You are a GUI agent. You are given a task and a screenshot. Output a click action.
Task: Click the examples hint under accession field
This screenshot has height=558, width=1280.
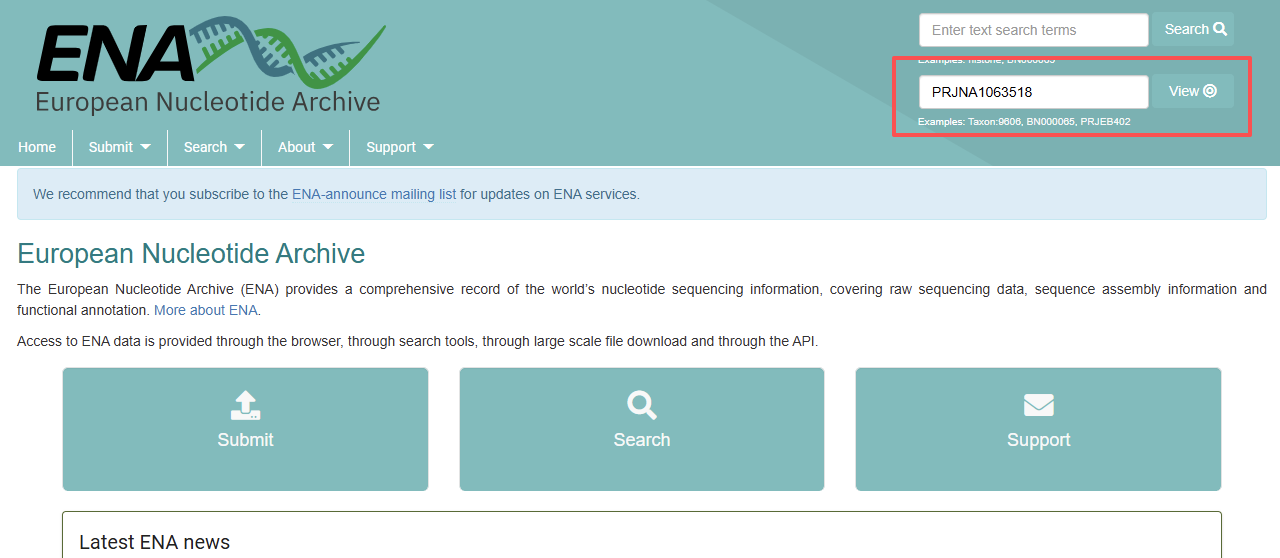pos(1024,122)
